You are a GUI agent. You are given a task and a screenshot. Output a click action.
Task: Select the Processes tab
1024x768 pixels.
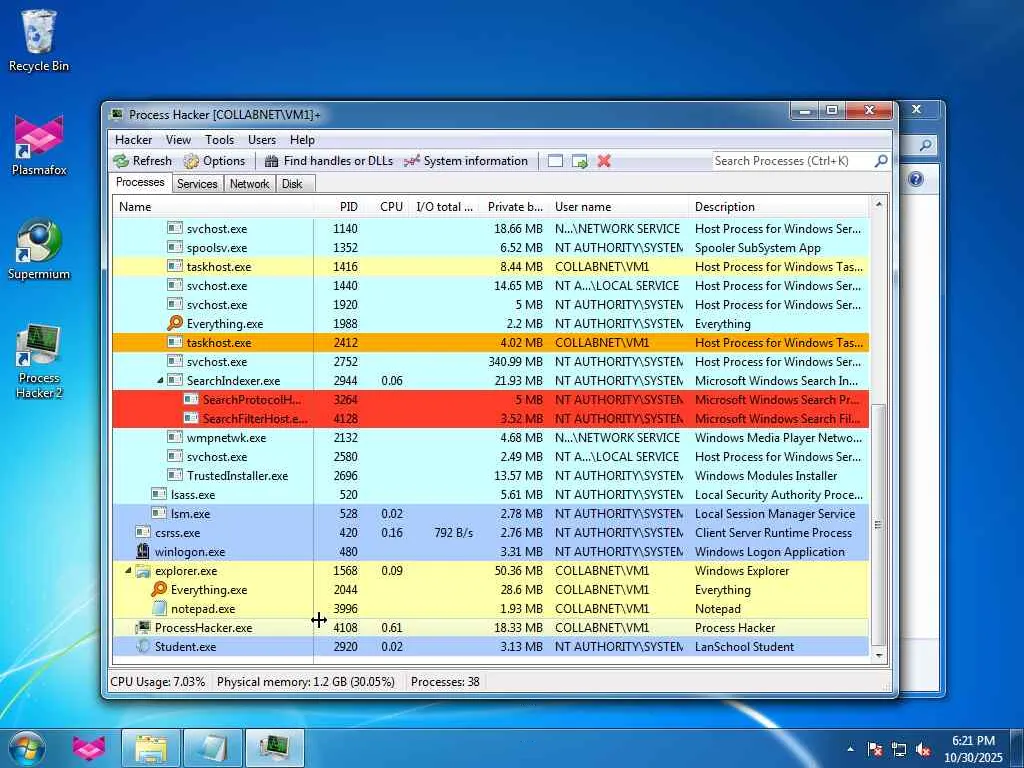(x=140, y=182)
